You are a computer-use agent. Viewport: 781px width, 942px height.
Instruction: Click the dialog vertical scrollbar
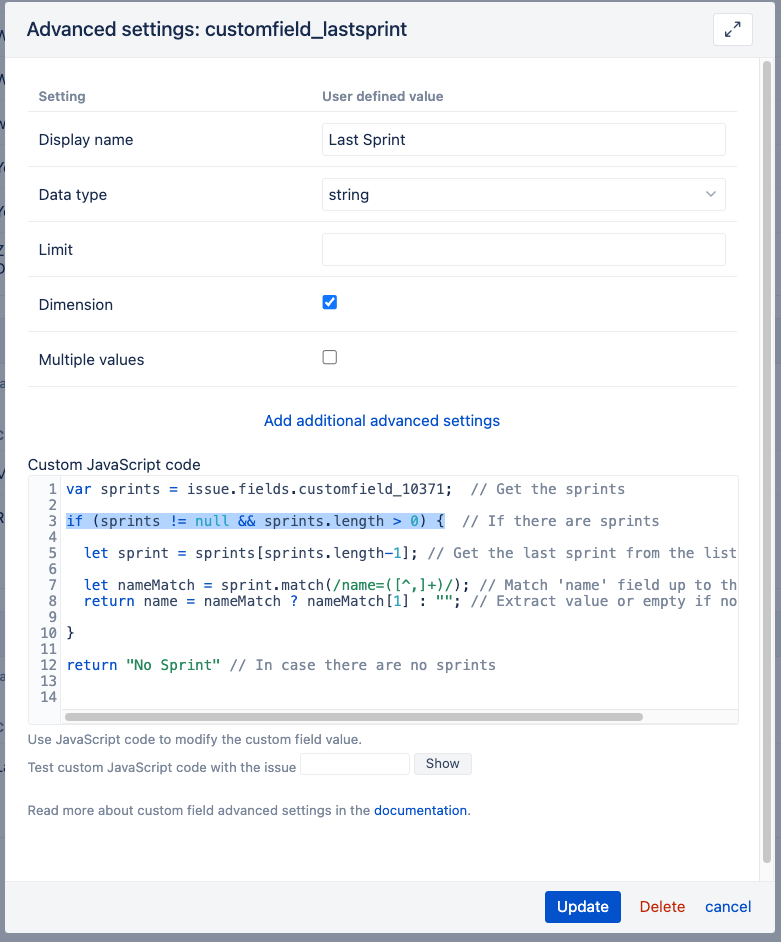[x=767, y=461]
